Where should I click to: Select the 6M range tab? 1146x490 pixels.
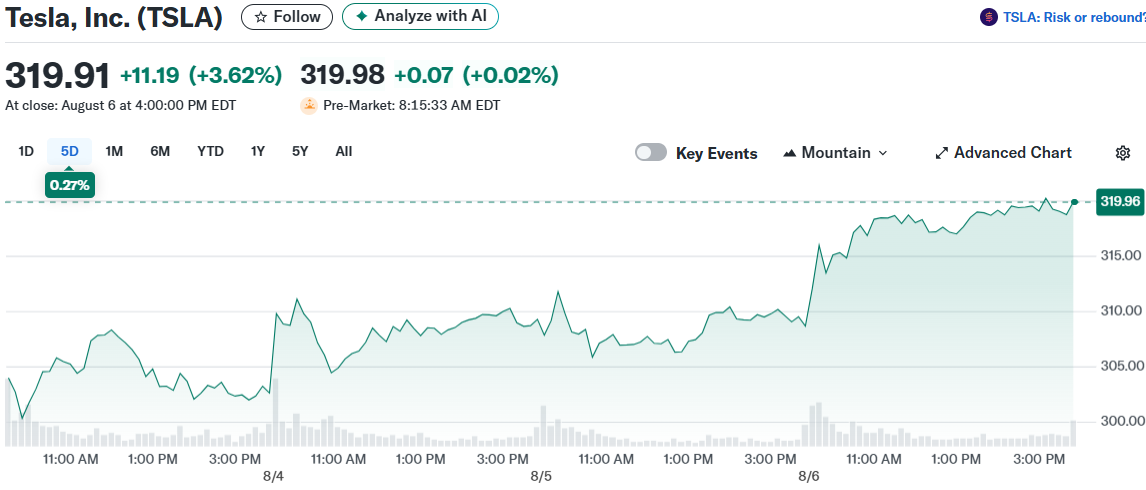click(x=160, y=151)
